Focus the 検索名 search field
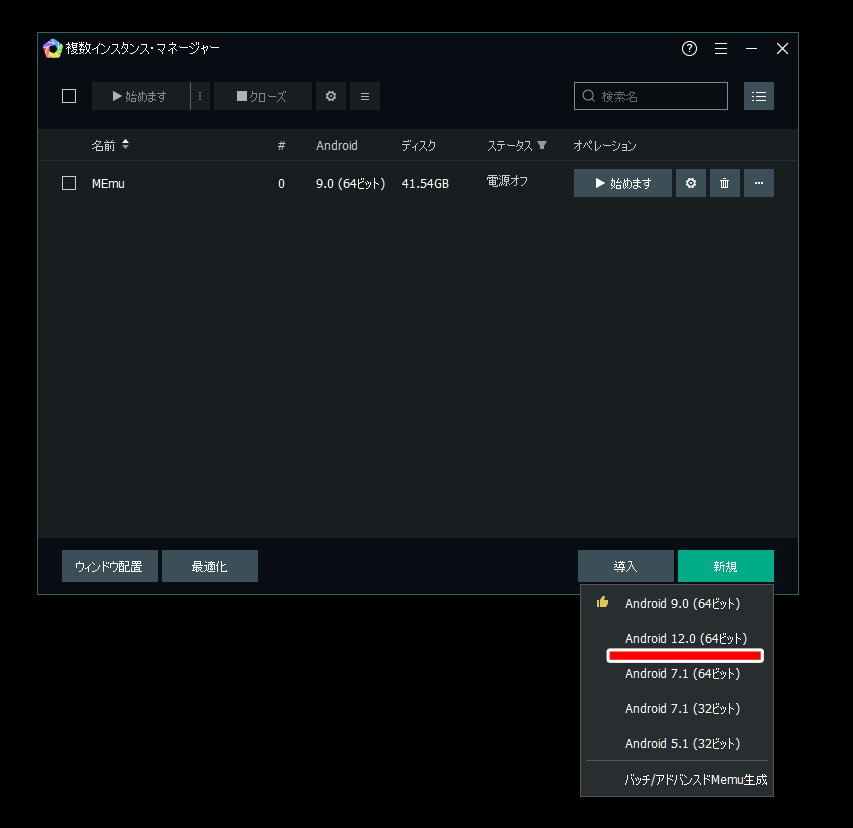The image size is (853, 828). tap(651, 96)
